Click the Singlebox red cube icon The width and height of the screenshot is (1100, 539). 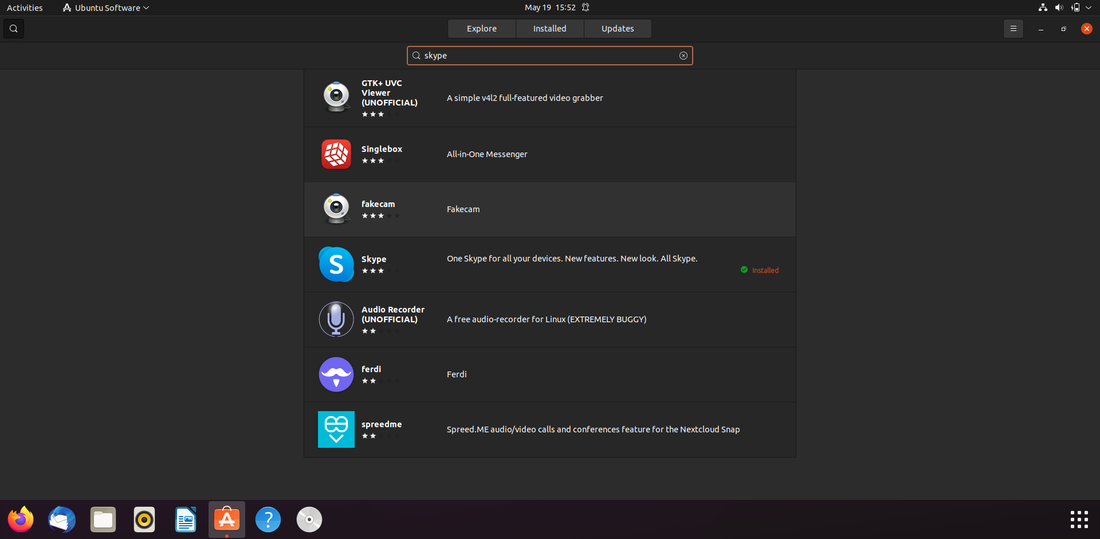pos(336,154)
